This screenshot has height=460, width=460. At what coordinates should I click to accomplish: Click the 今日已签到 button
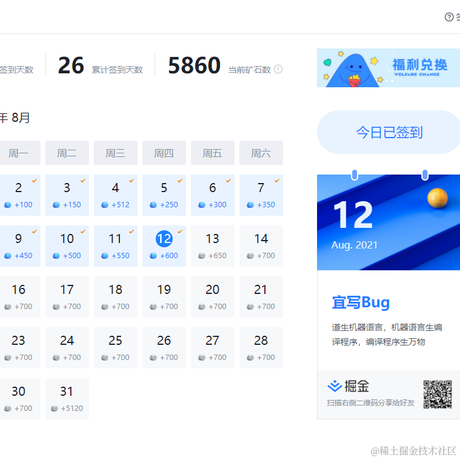tap(389, 132)
